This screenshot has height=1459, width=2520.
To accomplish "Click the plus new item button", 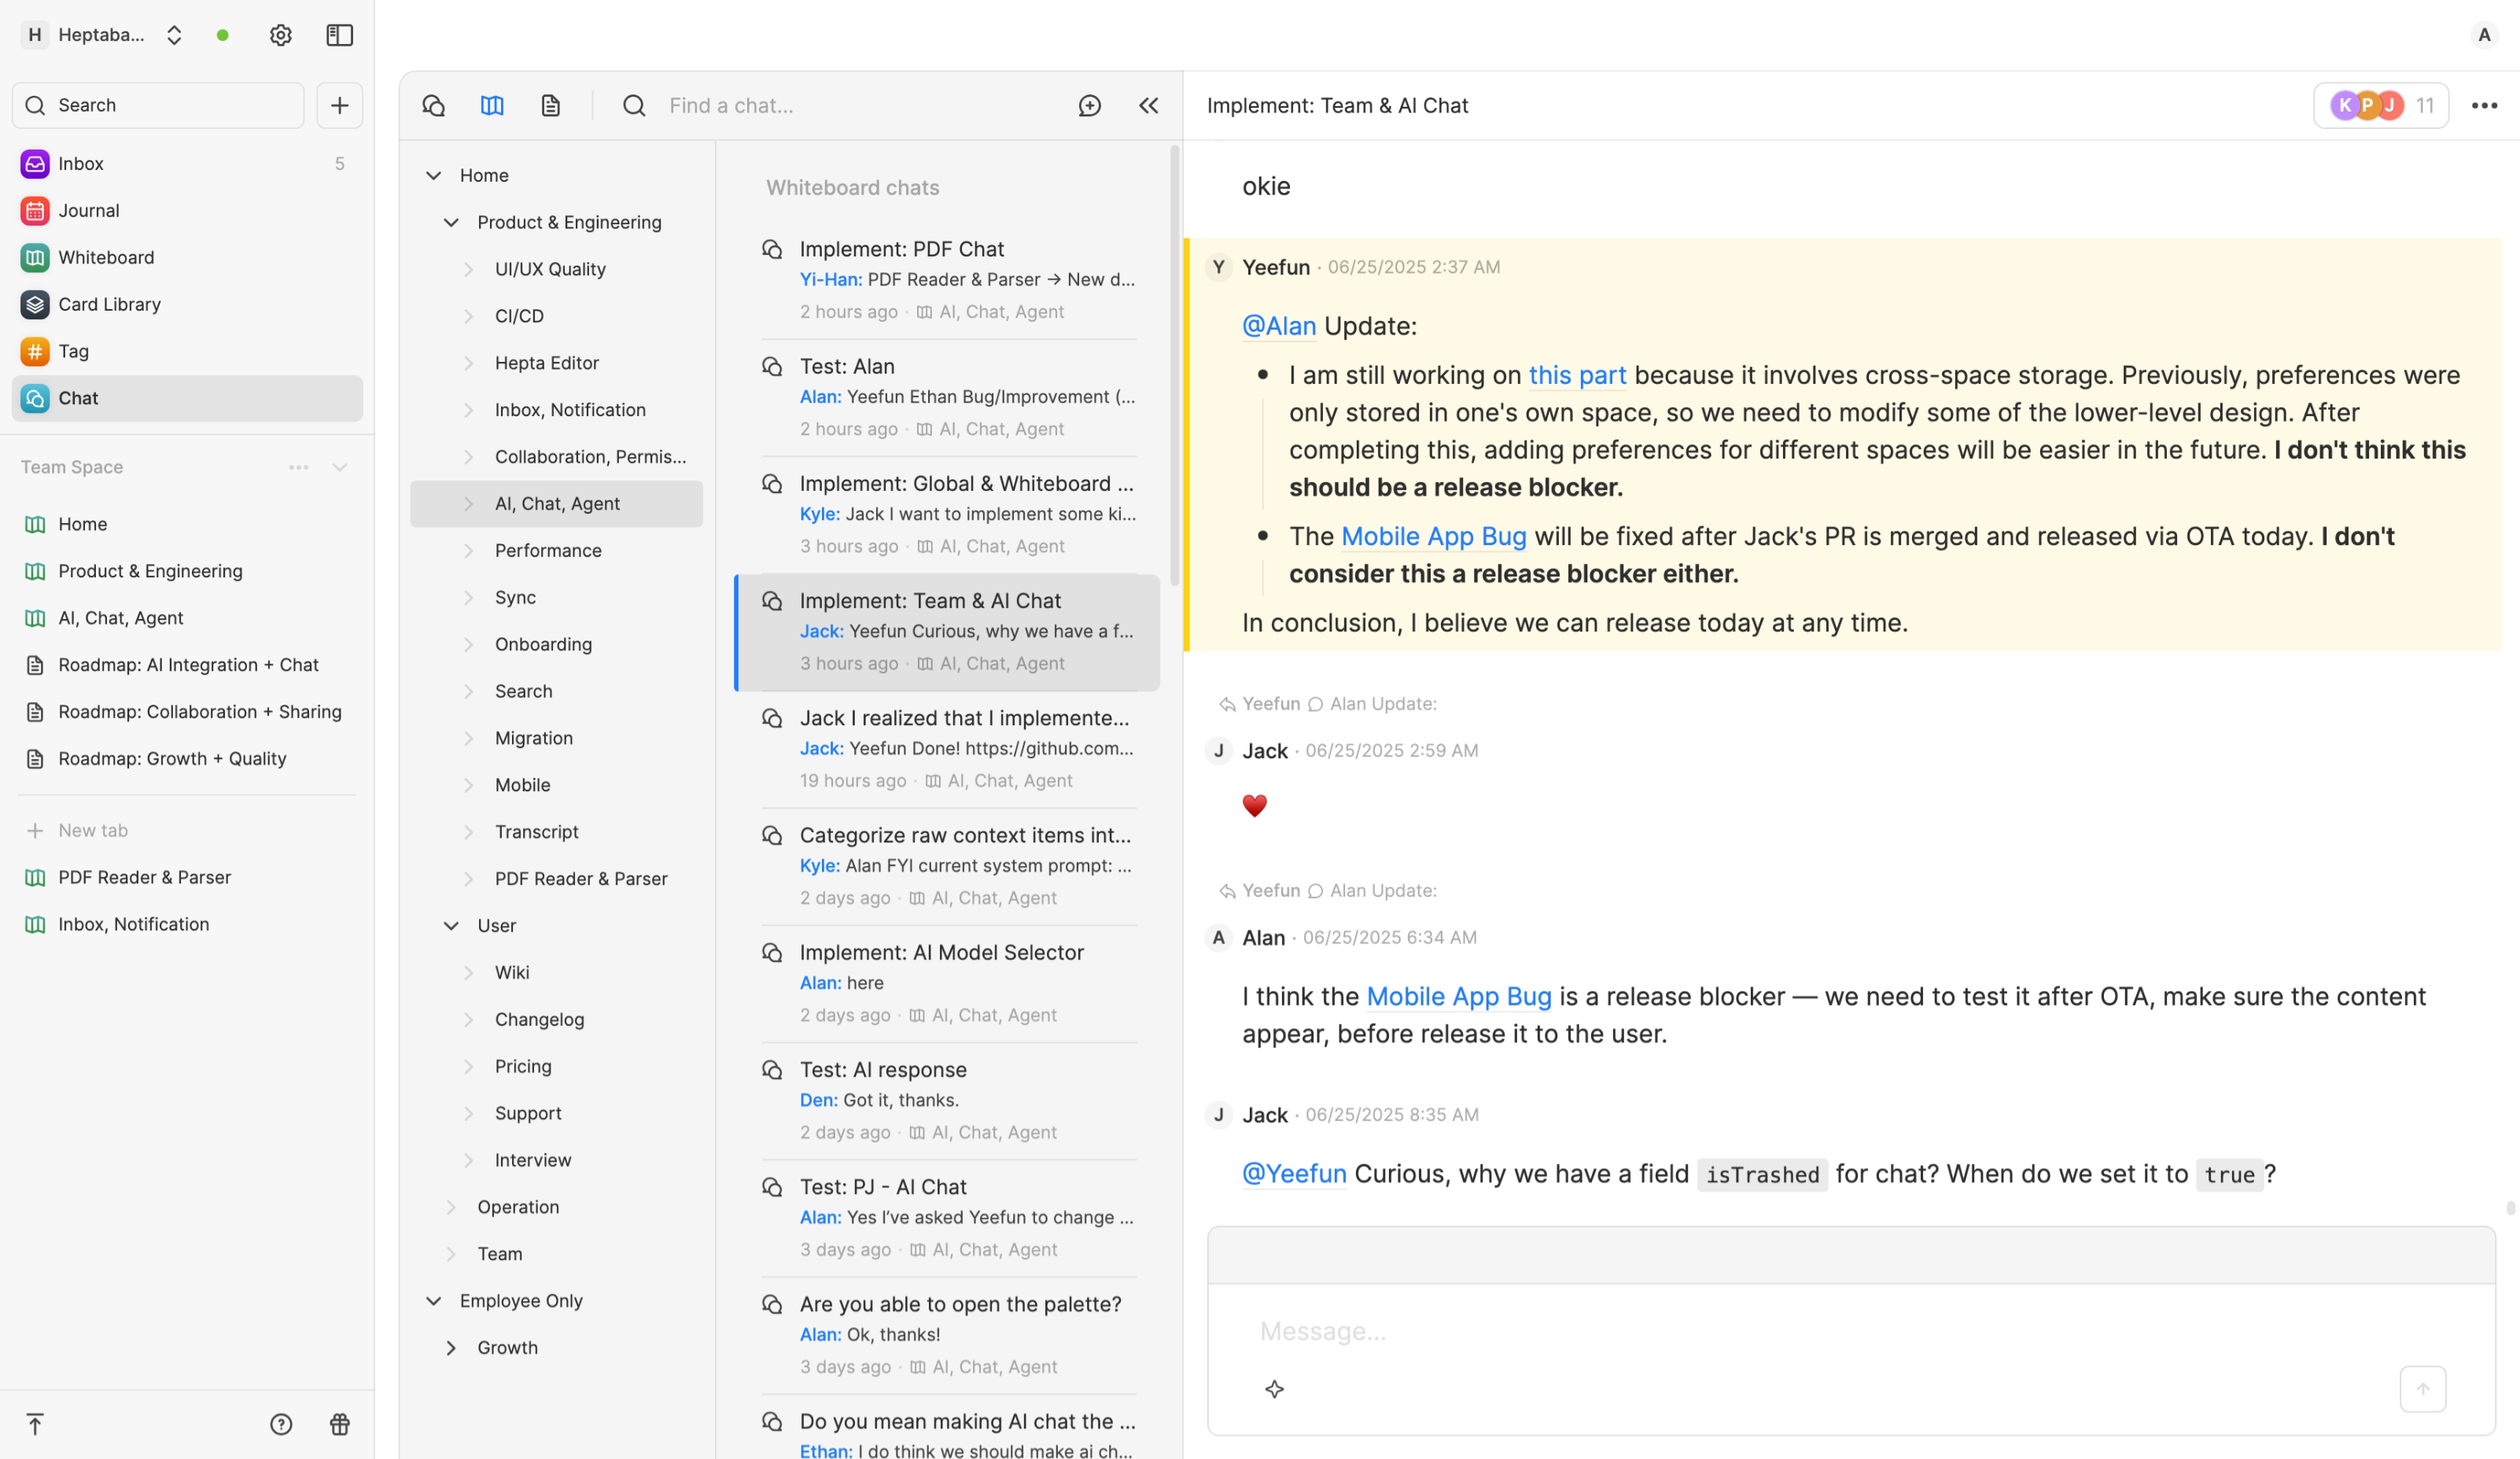I will (340, 105).
